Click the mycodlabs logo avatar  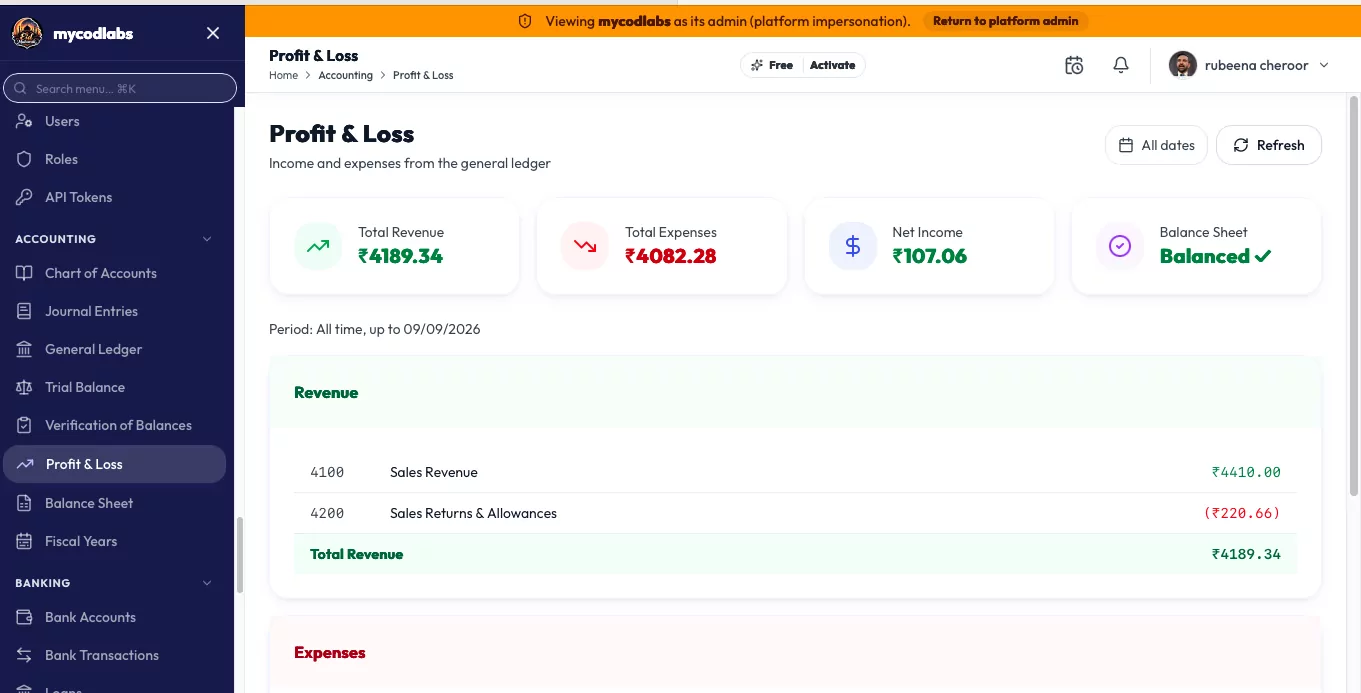[x=26, y=33]
